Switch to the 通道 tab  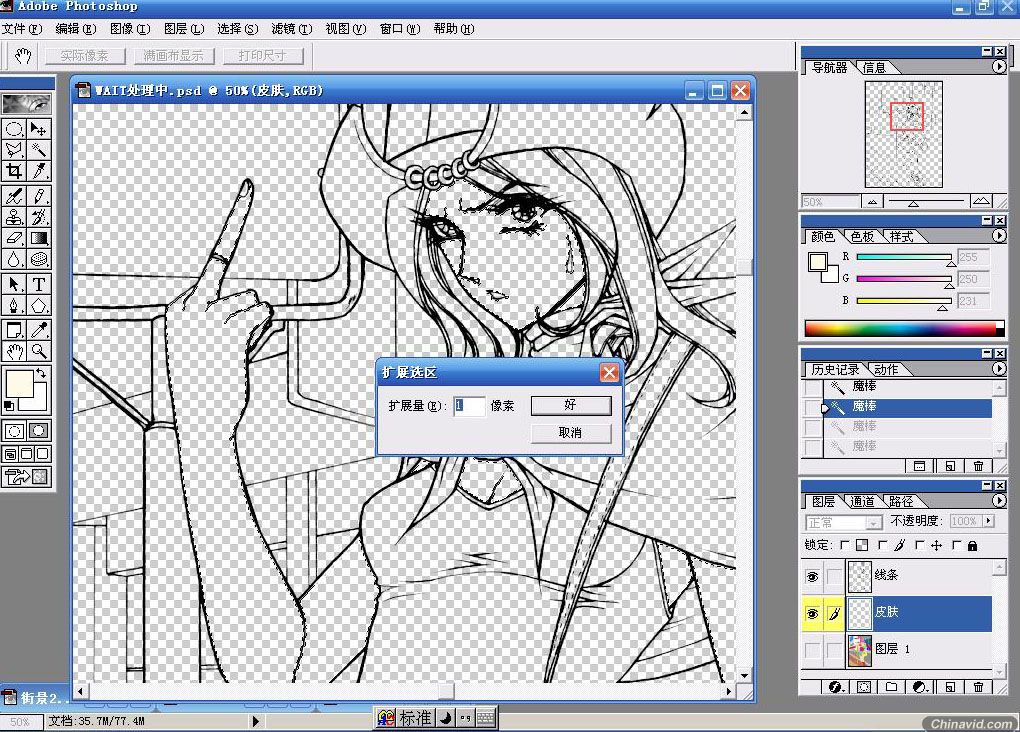point(862,501)
